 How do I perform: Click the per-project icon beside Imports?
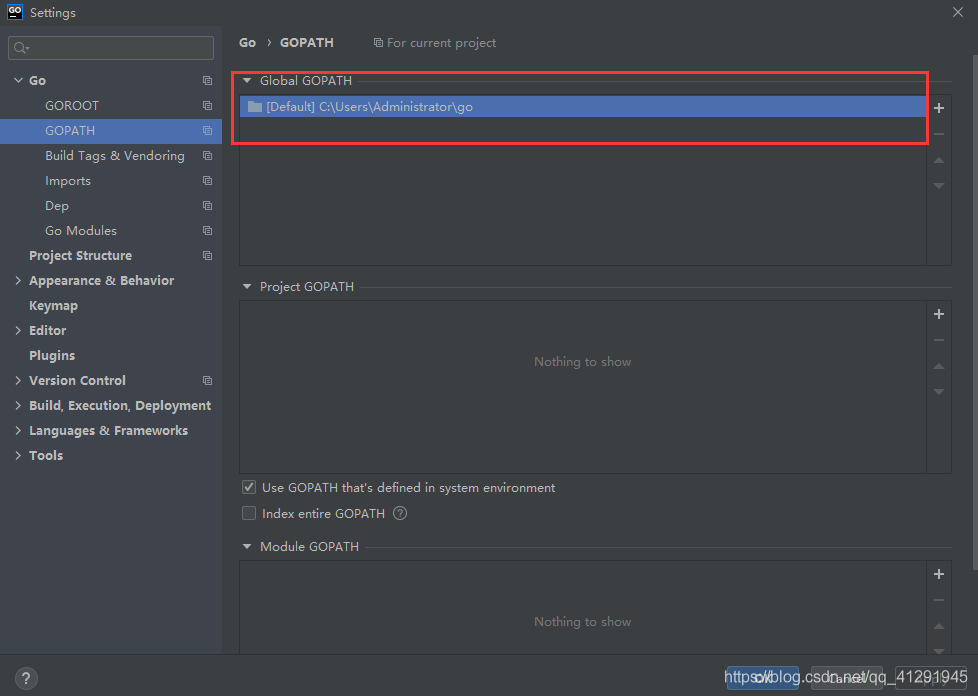(207, 180)
